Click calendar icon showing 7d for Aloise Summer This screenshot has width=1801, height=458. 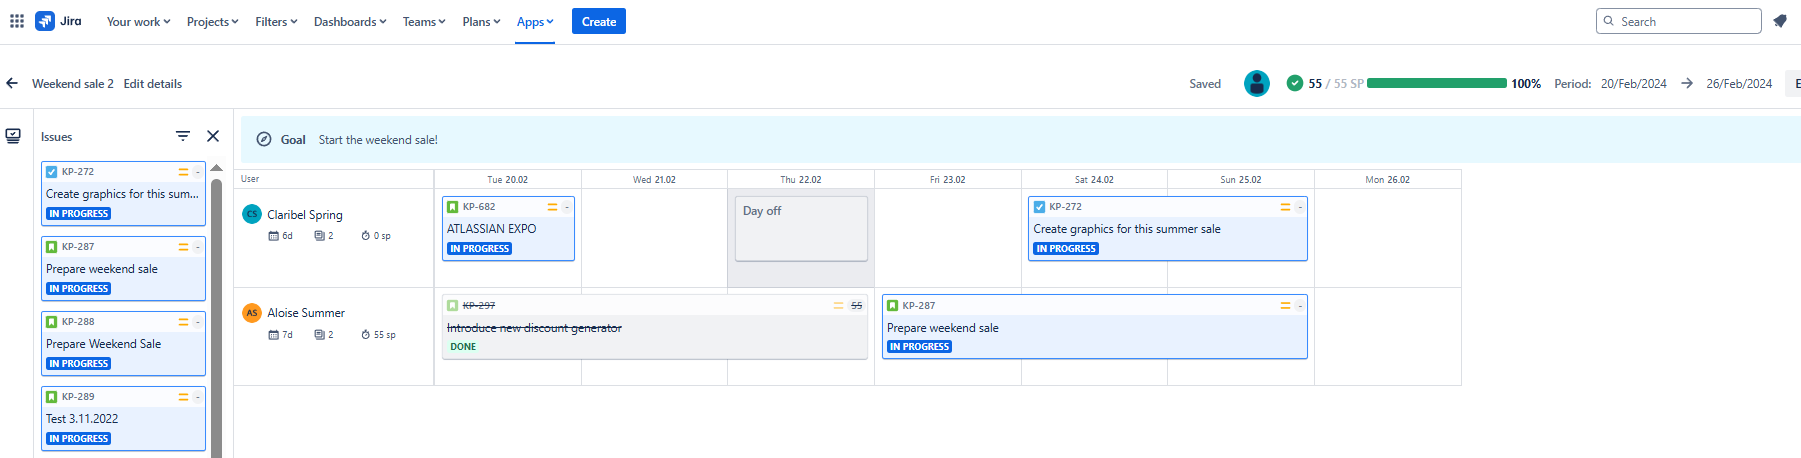[274, 335]
